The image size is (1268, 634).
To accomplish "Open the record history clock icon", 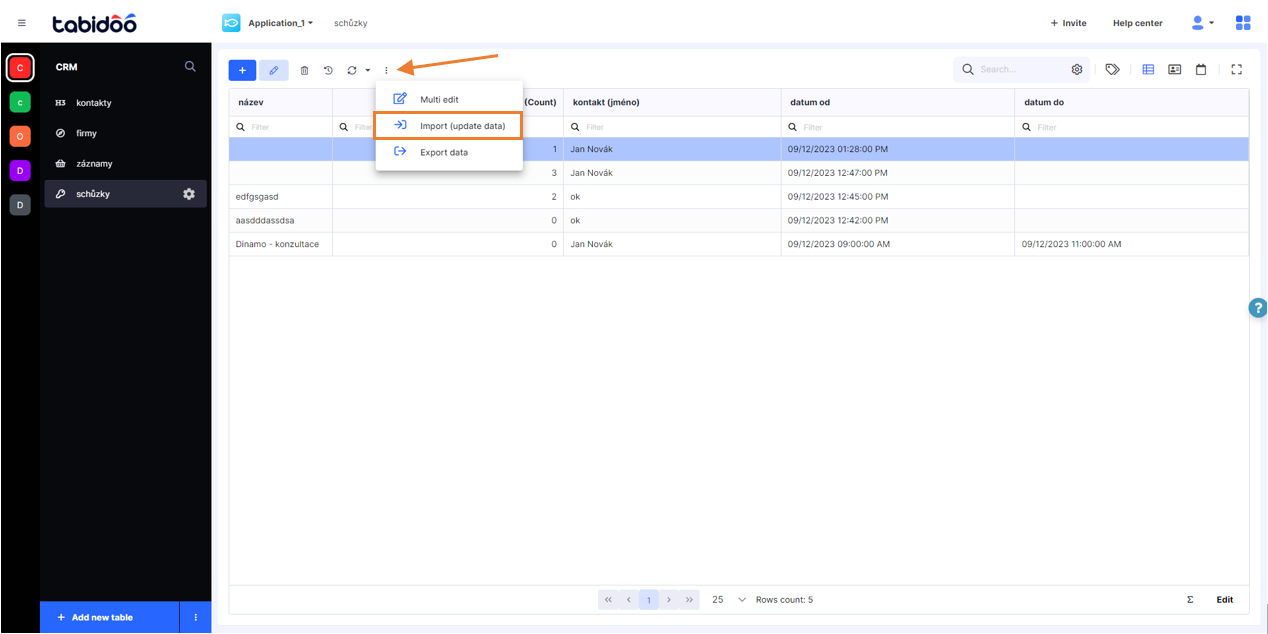I will 328,70.
